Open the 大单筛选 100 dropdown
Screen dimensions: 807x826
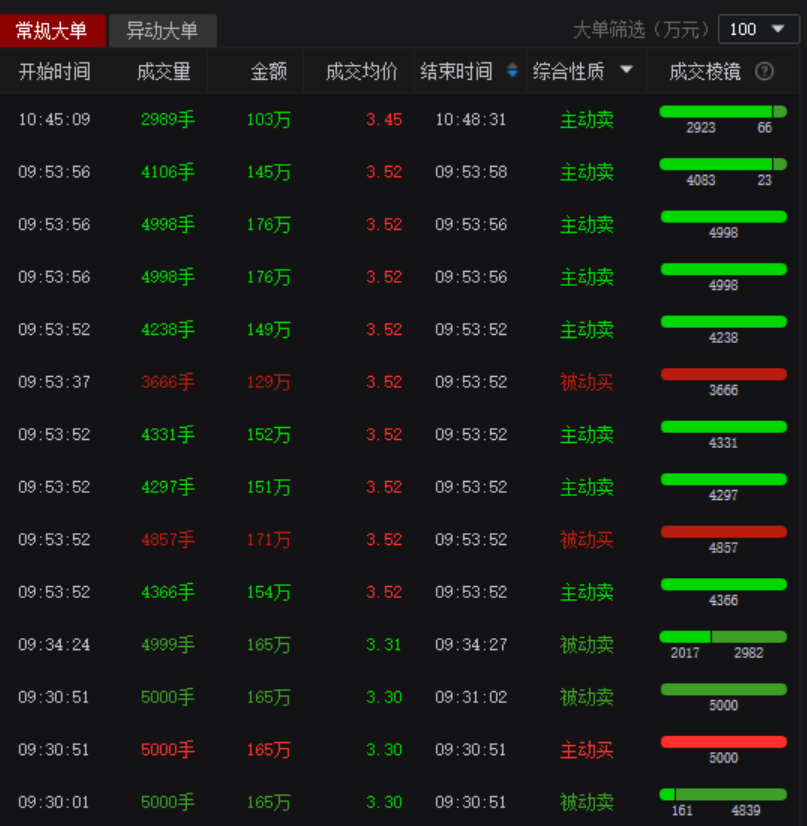(x=759, y=30)
